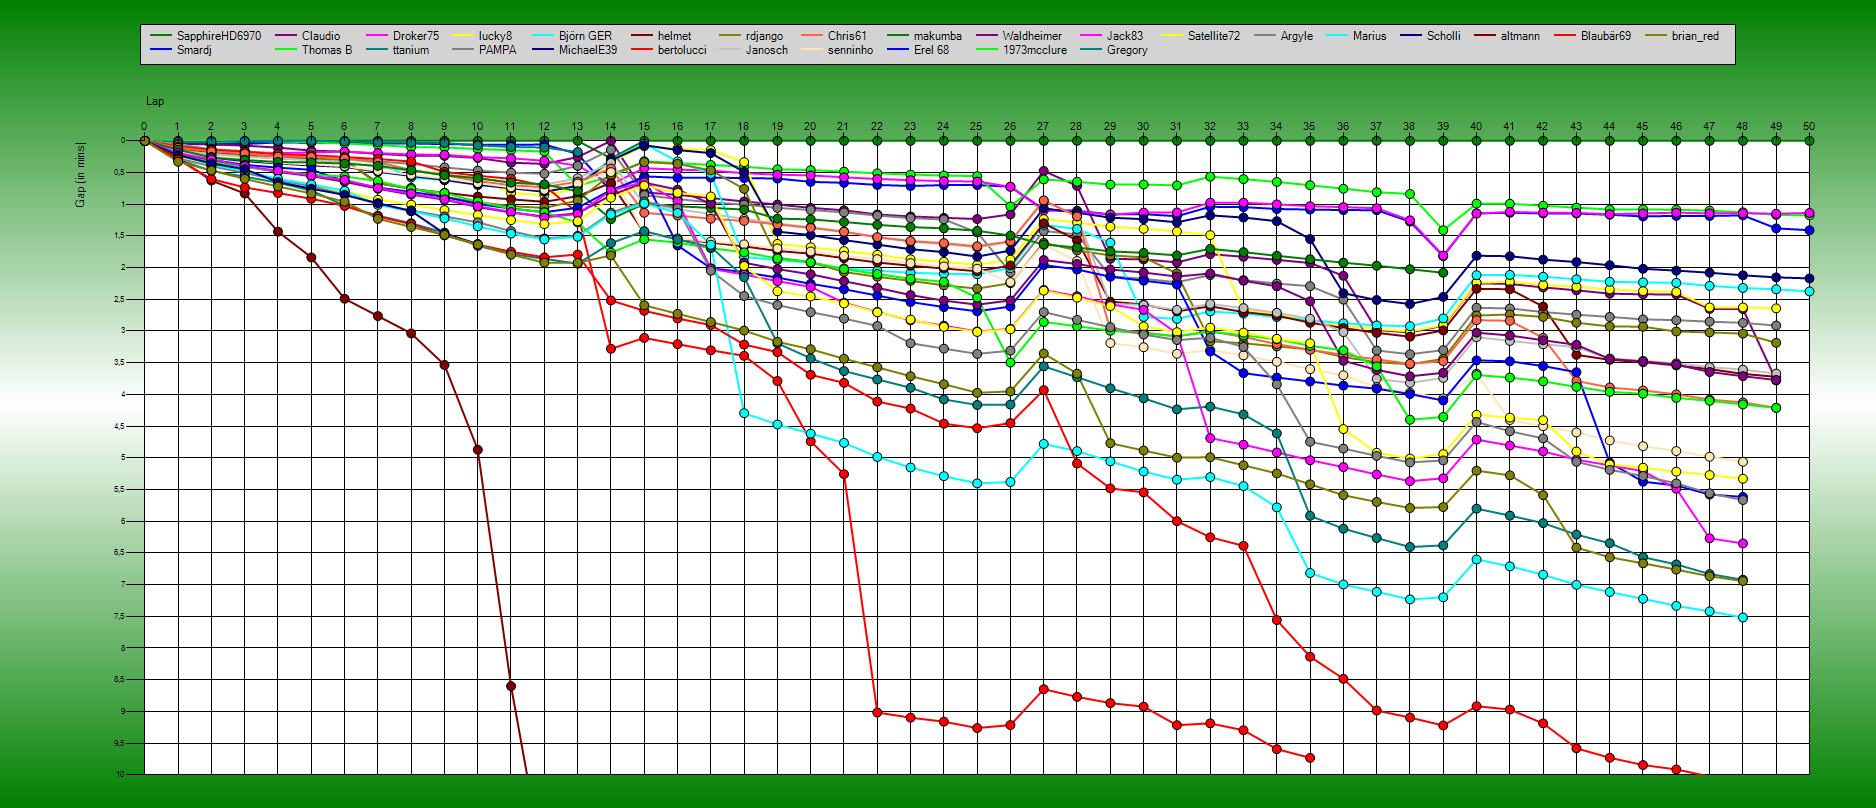Select lap 47 on the lap axis

(1709, 127)
